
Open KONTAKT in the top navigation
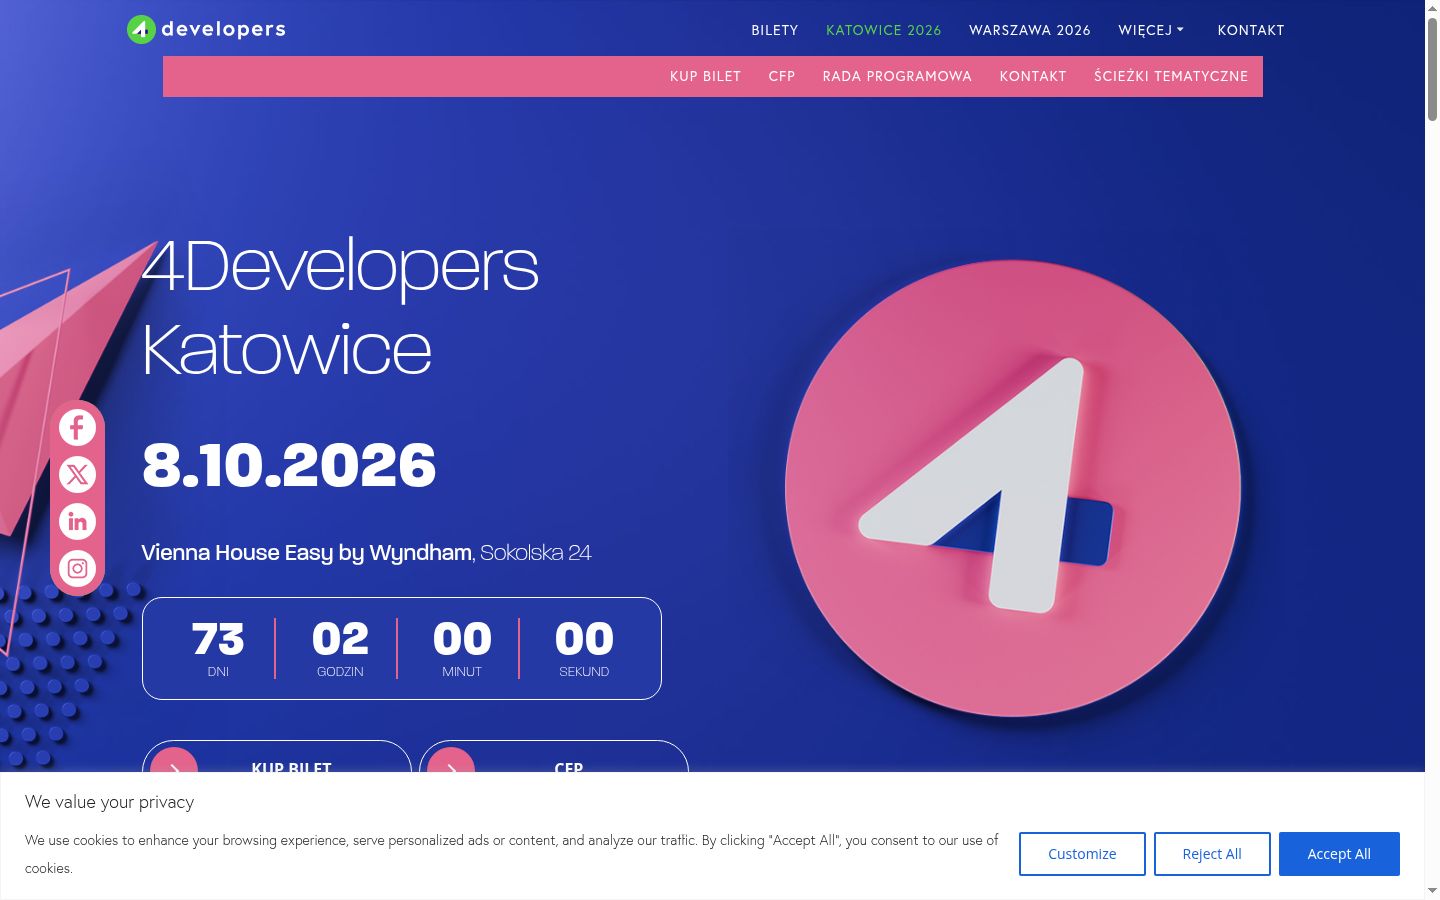click(x=1251, y=30)
